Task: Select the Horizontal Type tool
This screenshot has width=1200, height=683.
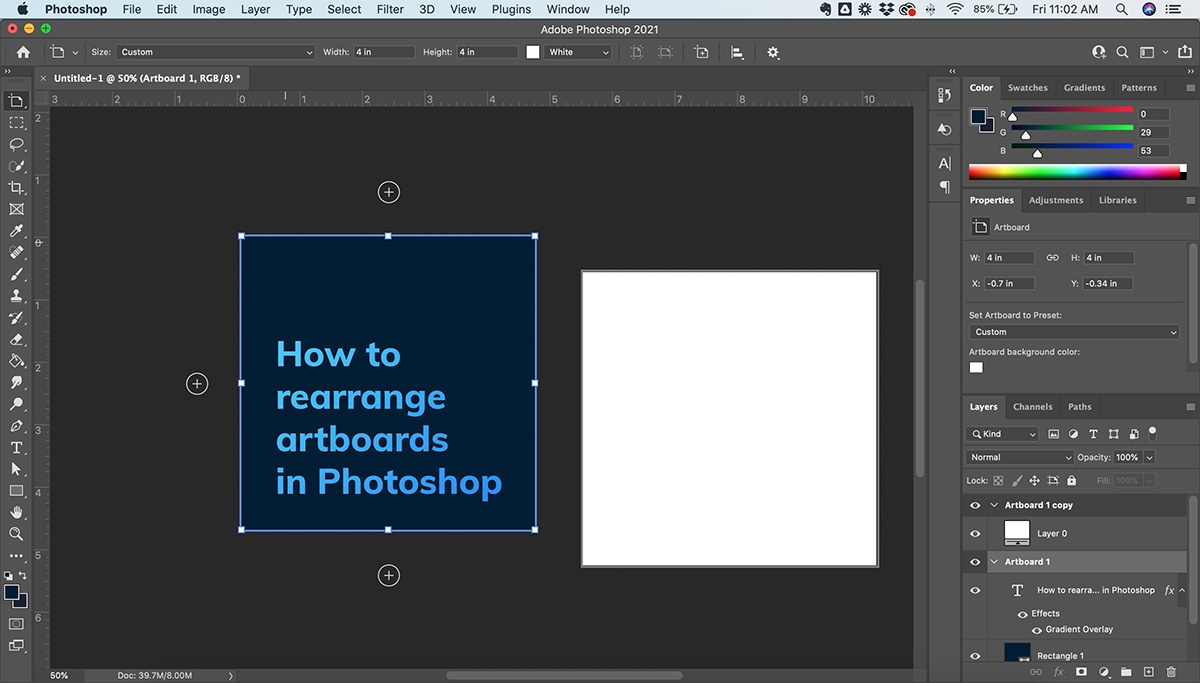Action: coord(16,449)
